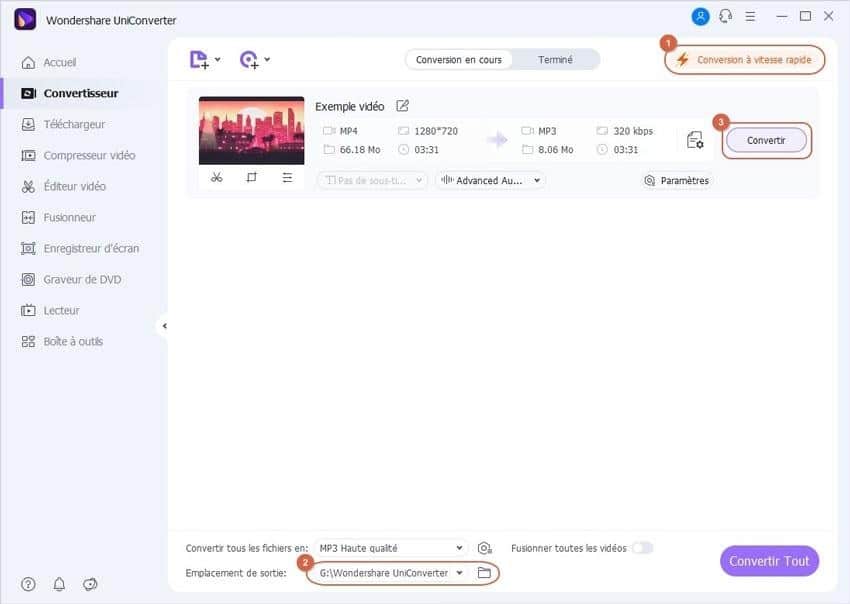This screenshot has width=850, height=604.
Task: Open the Lecteur player section
Action: click(50, 311)
